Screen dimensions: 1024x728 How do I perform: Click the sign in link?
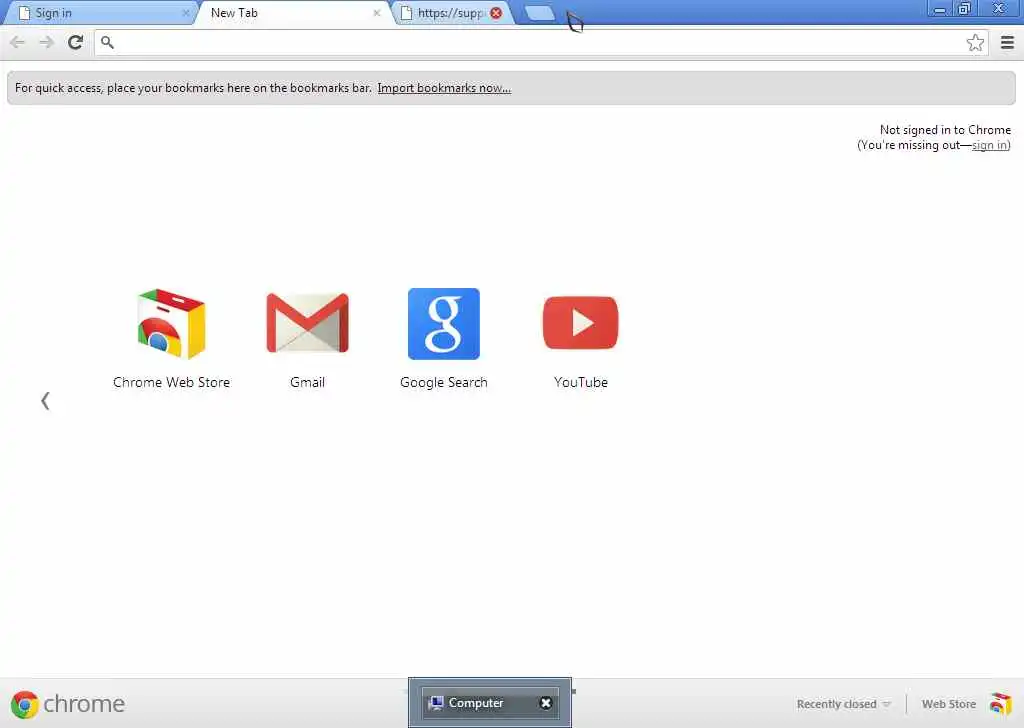[989, 145]
